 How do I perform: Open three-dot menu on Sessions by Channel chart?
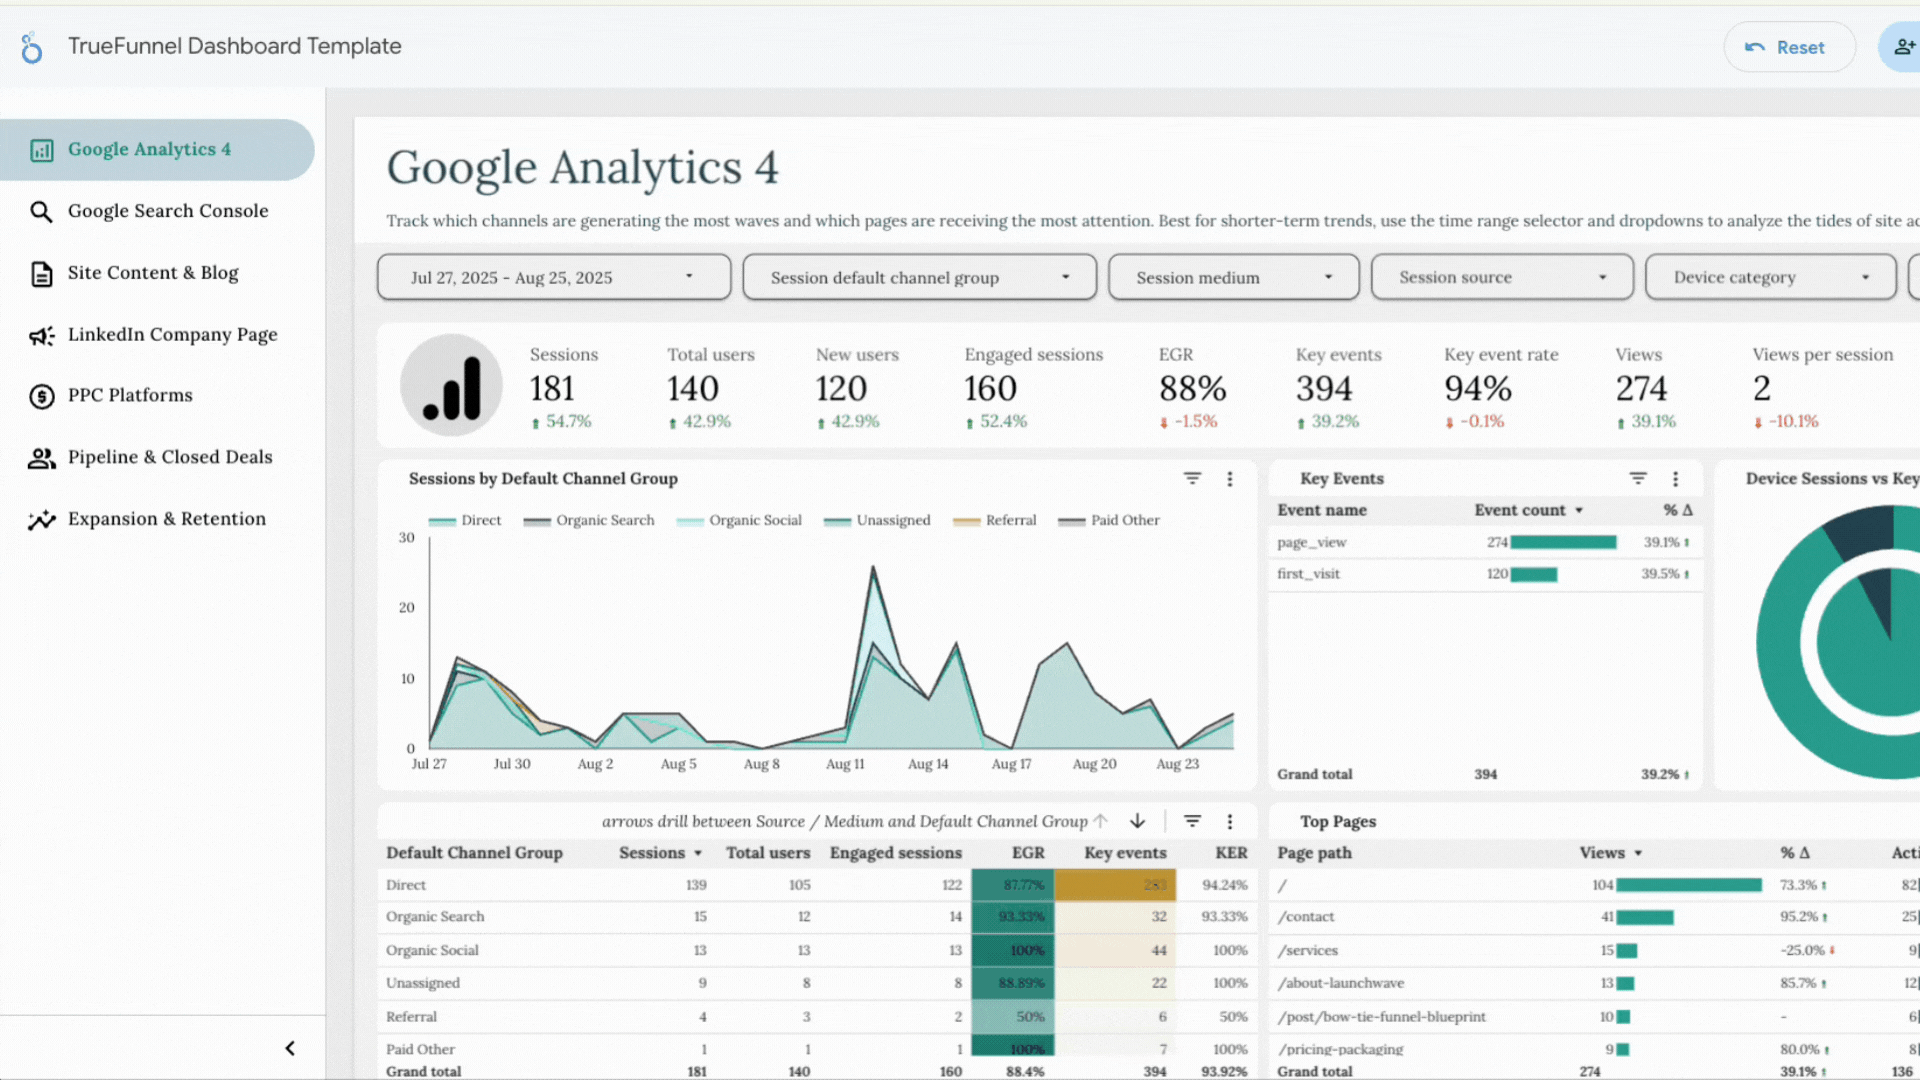point(1230,479)
